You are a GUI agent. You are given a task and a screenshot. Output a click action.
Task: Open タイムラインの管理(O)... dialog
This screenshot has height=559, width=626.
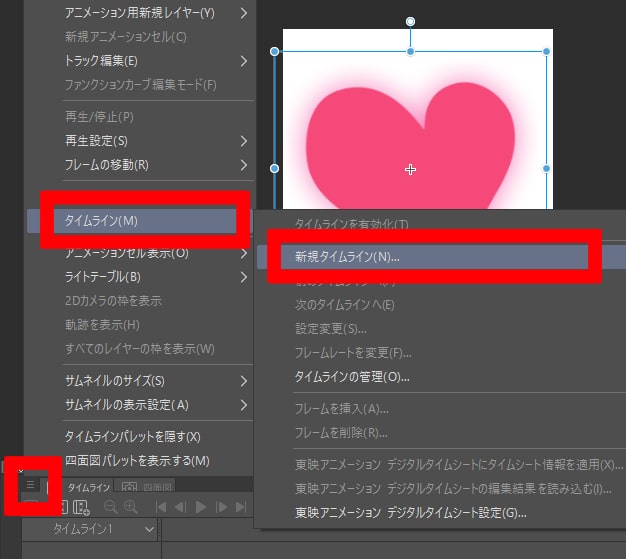pyautogui.click(x=352, y=377)
